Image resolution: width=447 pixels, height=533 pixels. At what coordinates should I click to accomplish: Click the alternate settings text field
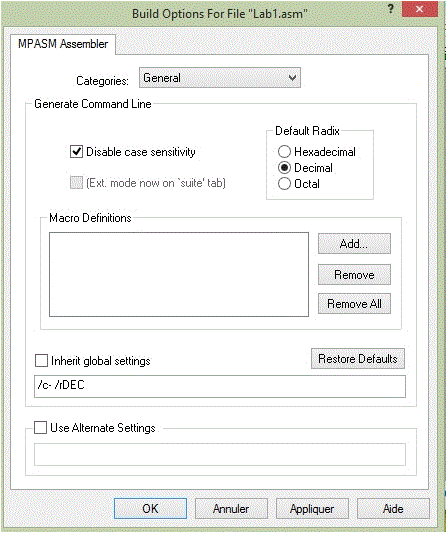click(220, 454)
